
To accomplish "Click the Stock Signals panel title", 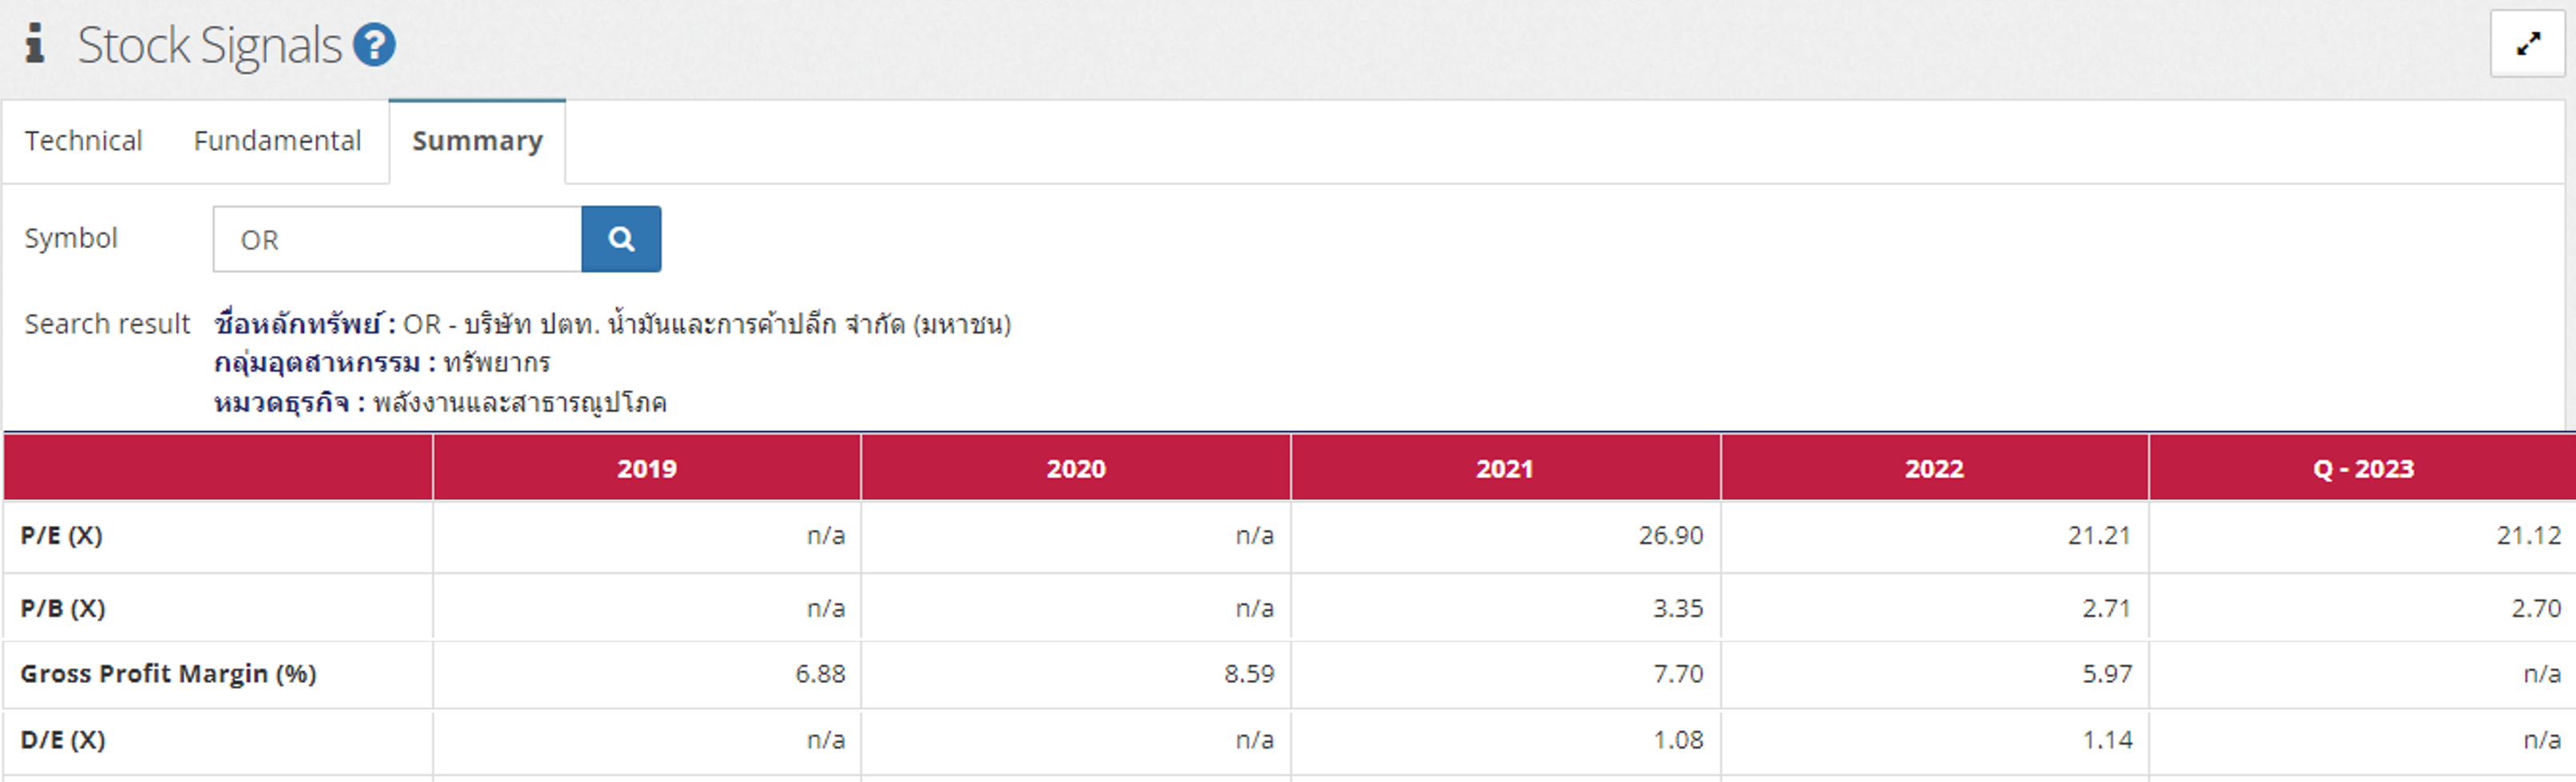I will [210, 45].
